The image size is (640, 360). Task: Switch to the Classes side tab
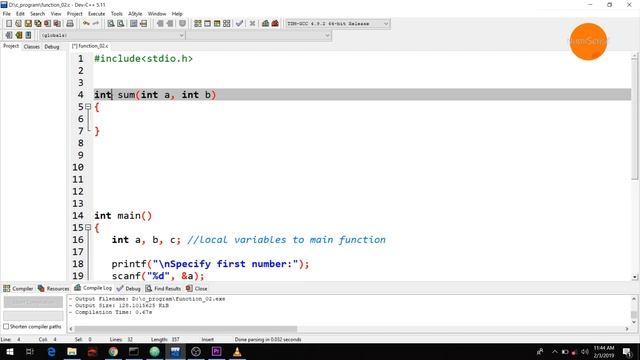(31, 47)
